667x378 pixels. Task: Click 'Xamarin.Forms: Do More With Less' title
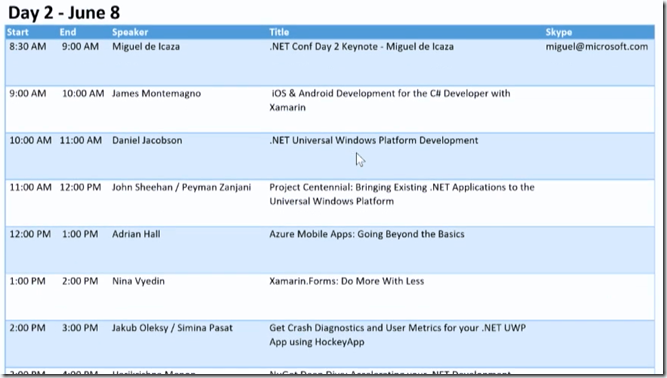coord(347,281)
